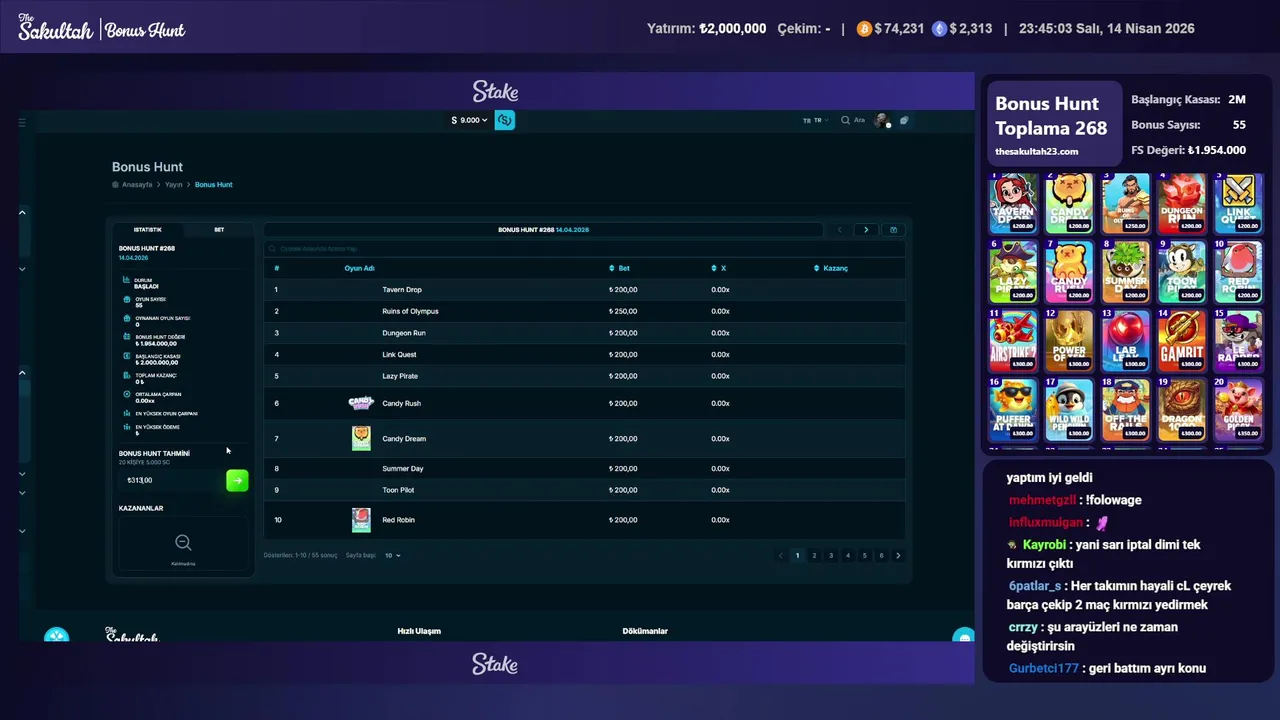
Task: Go to page 4
Action: [848, 555]
